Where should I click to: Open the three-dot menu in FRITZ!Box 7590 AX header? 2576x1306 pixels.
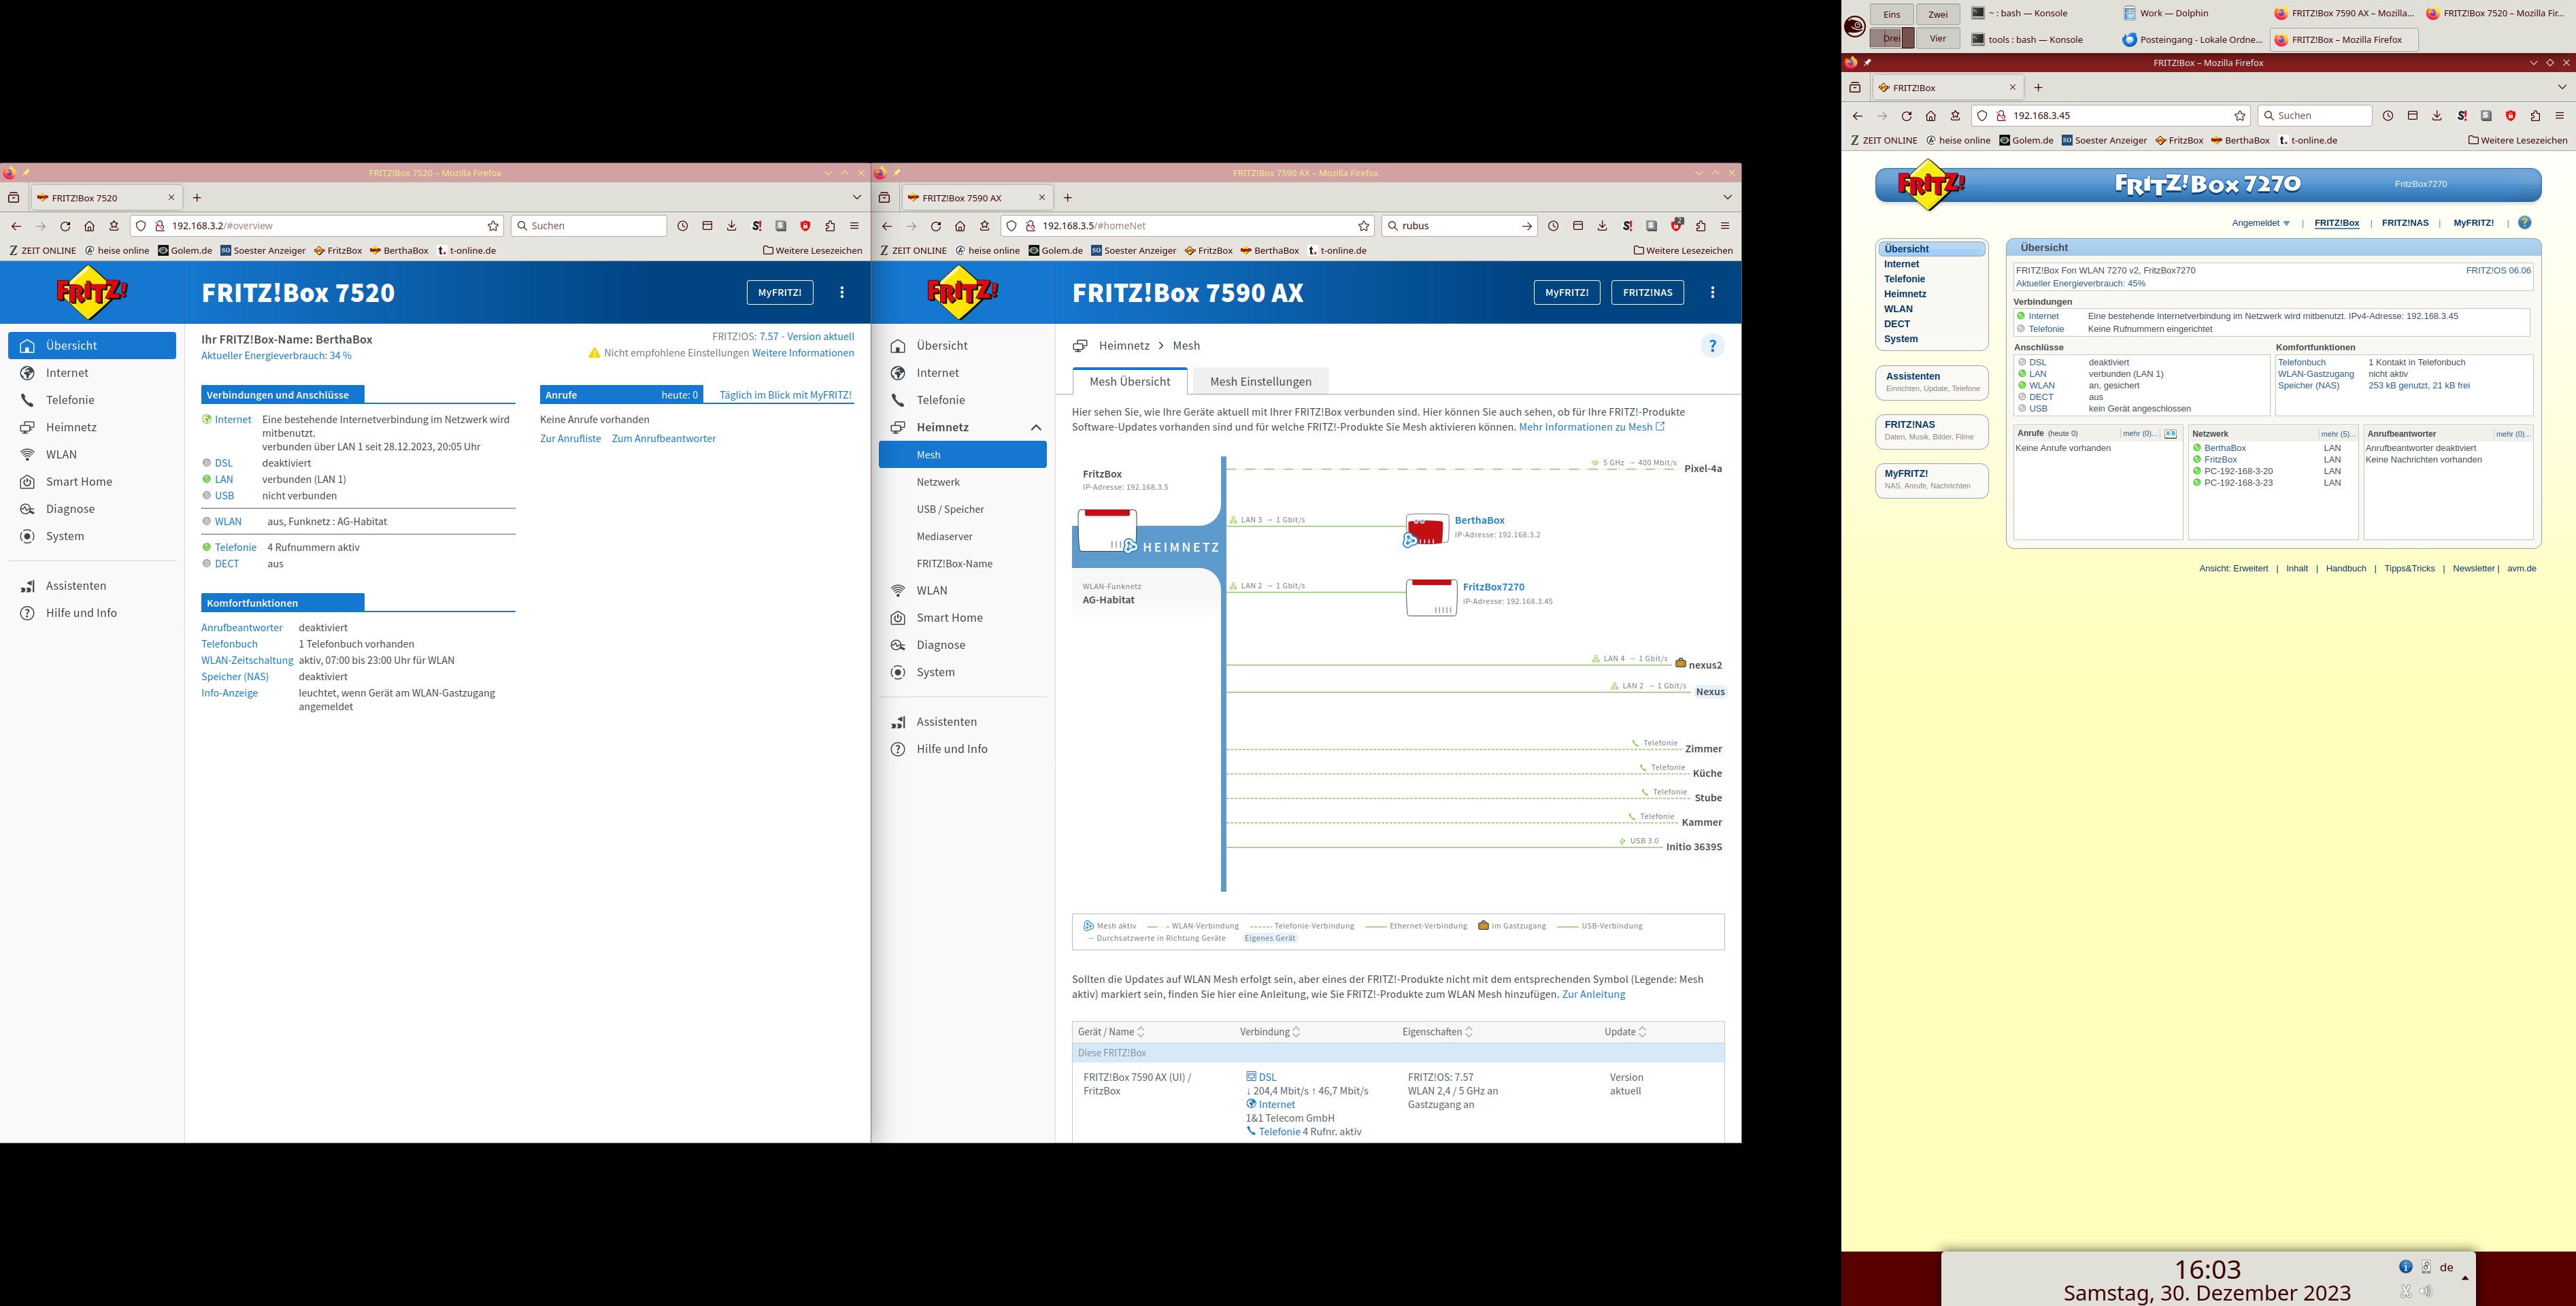[1712, 292]
